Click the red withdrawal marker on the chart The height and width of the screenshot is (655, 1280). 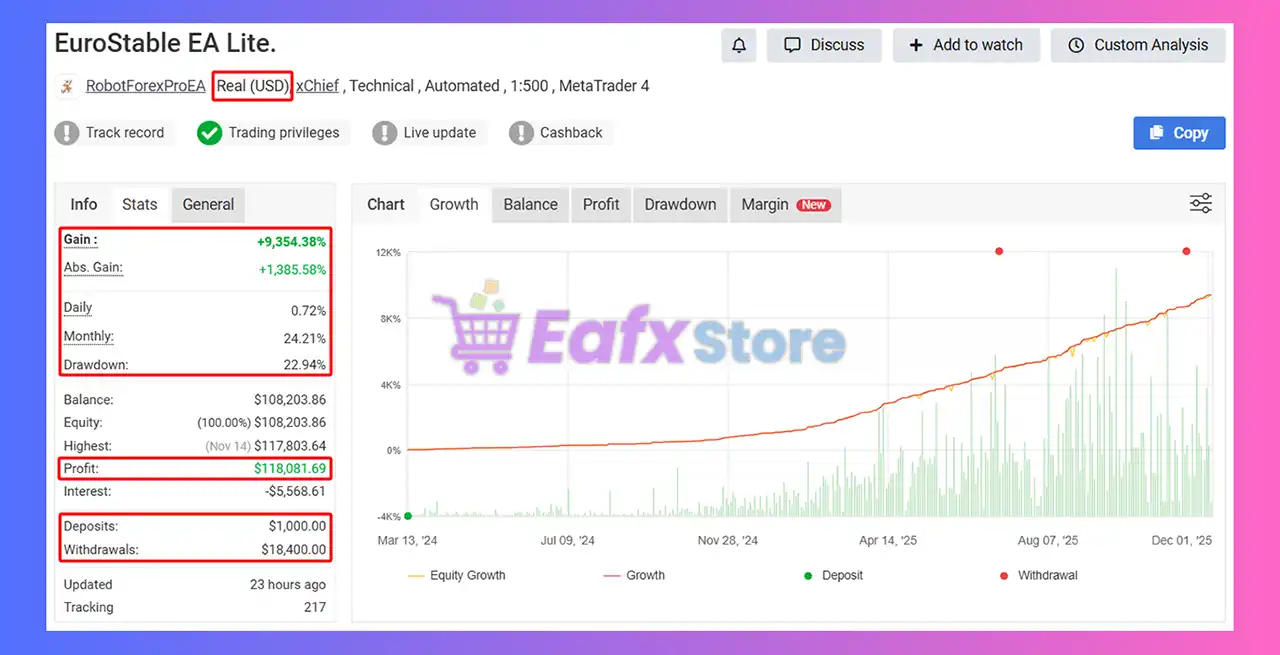click(x=998, y=251)
